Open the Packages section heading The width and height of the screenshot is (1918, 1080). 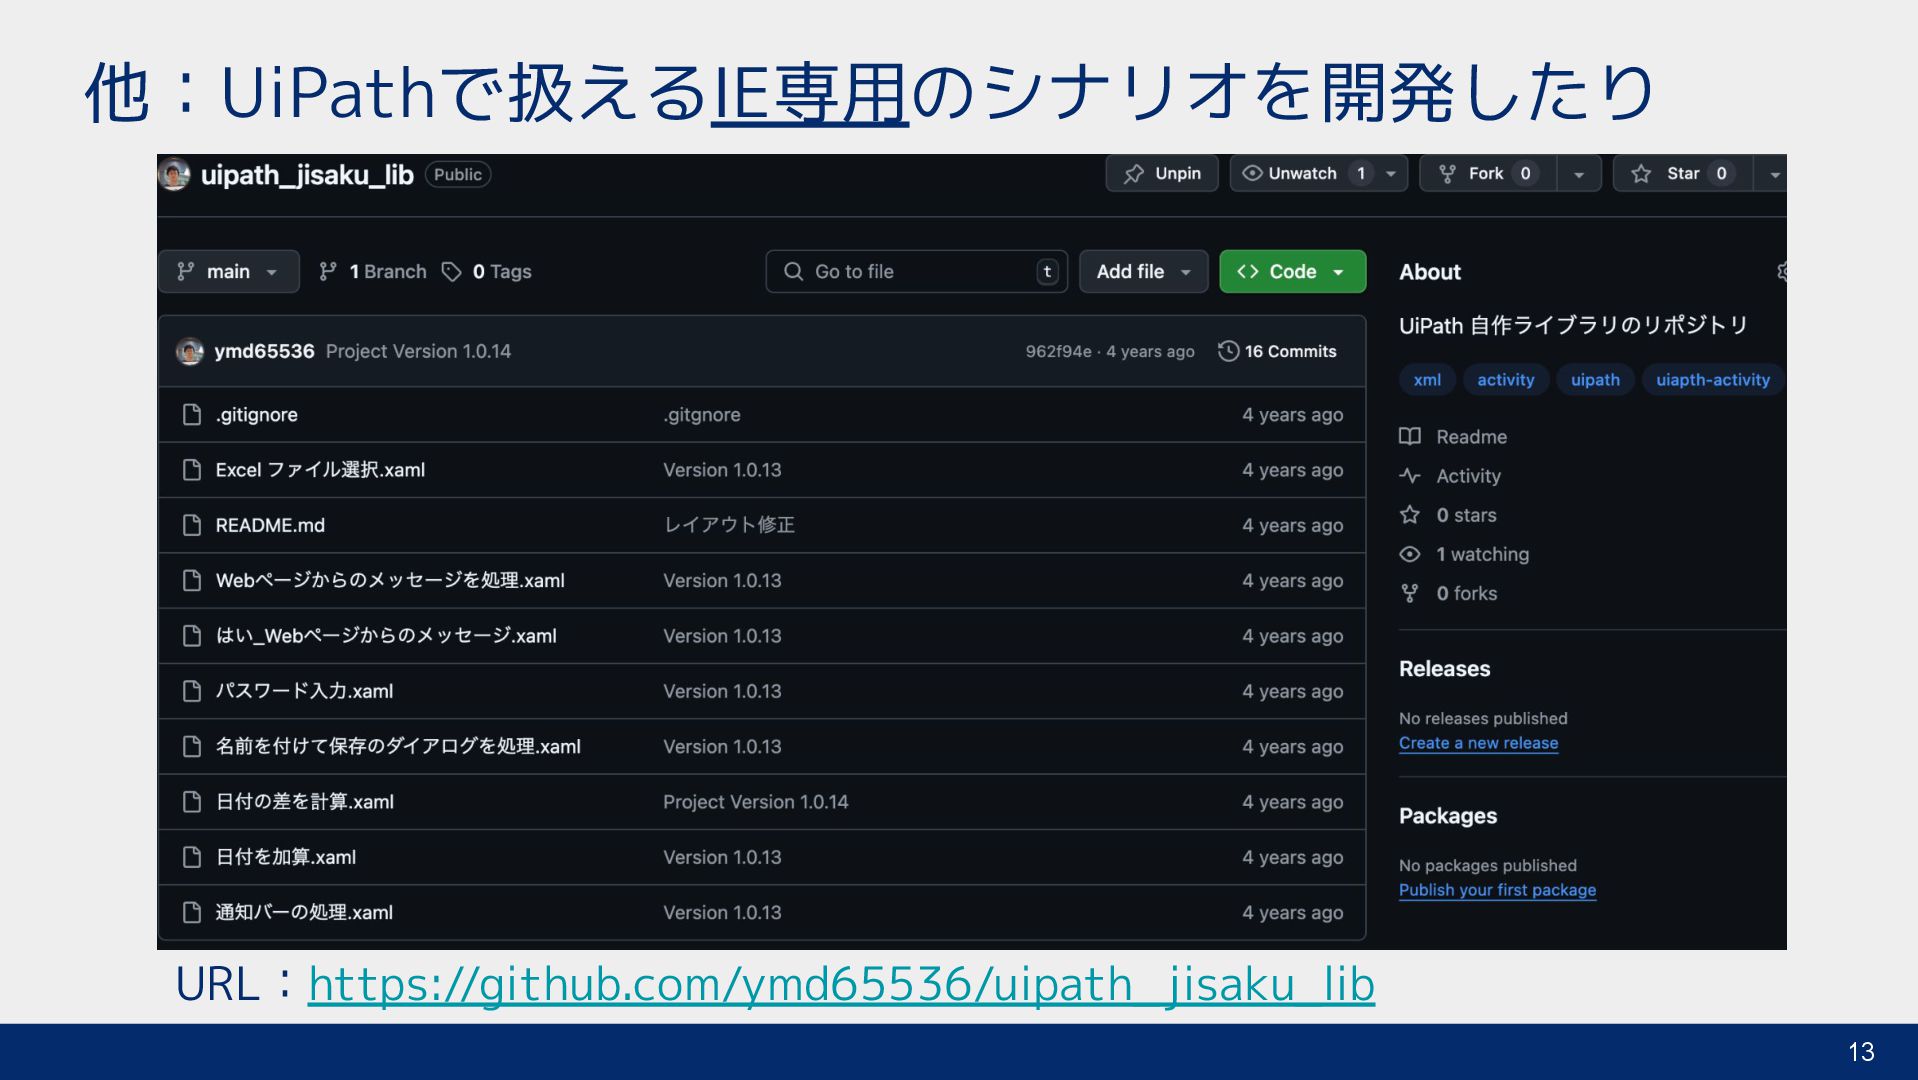click(x=1447, y=816)
